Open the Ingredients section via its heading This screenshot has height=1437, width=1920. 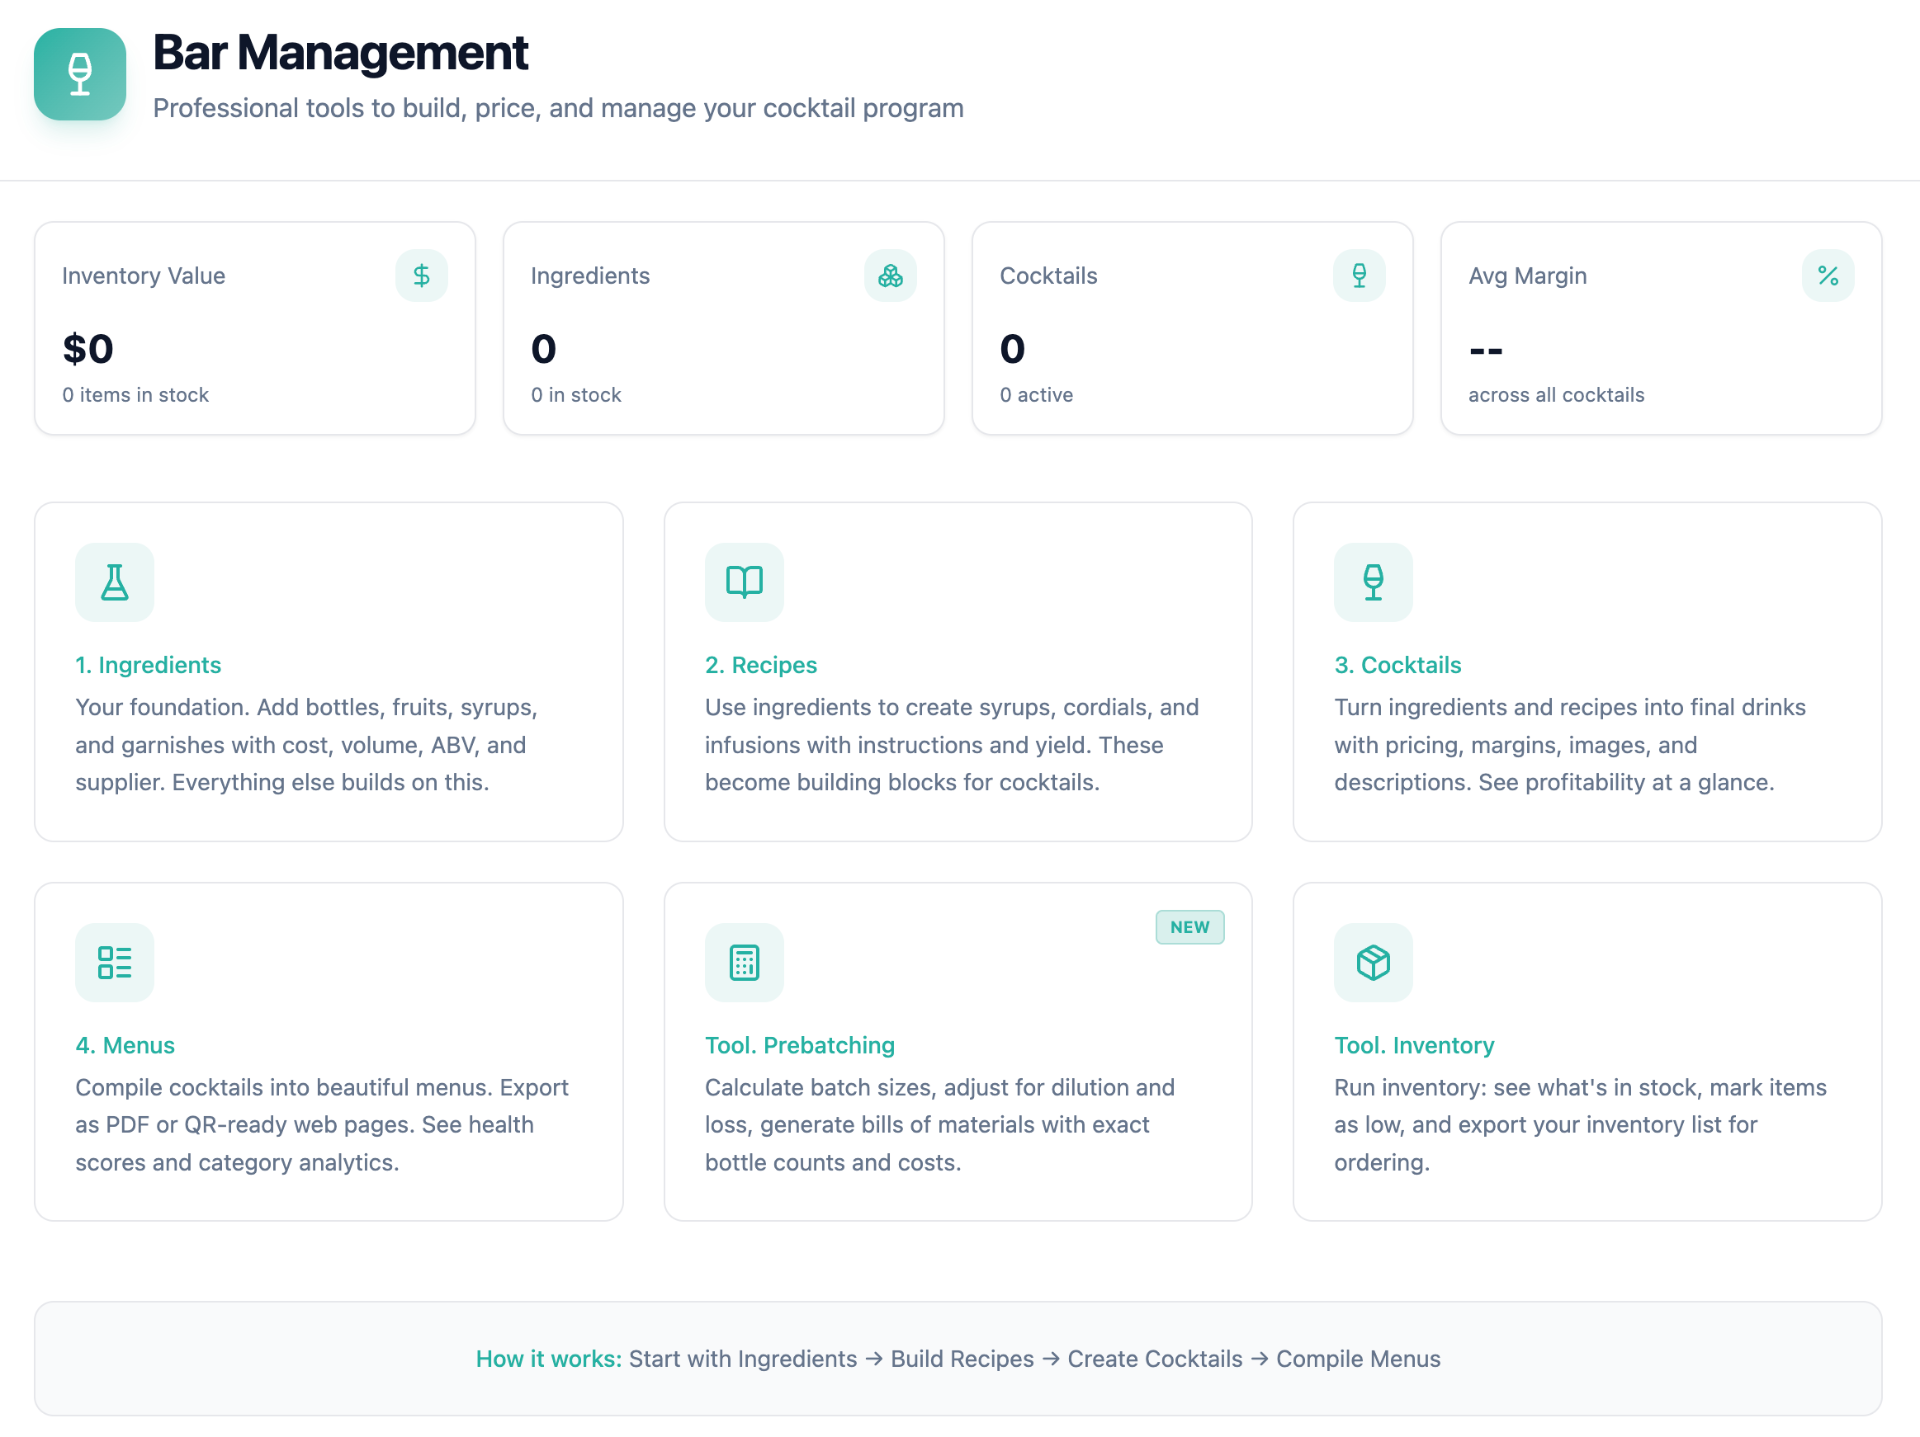pyautogui.click(x=148, y=664)
